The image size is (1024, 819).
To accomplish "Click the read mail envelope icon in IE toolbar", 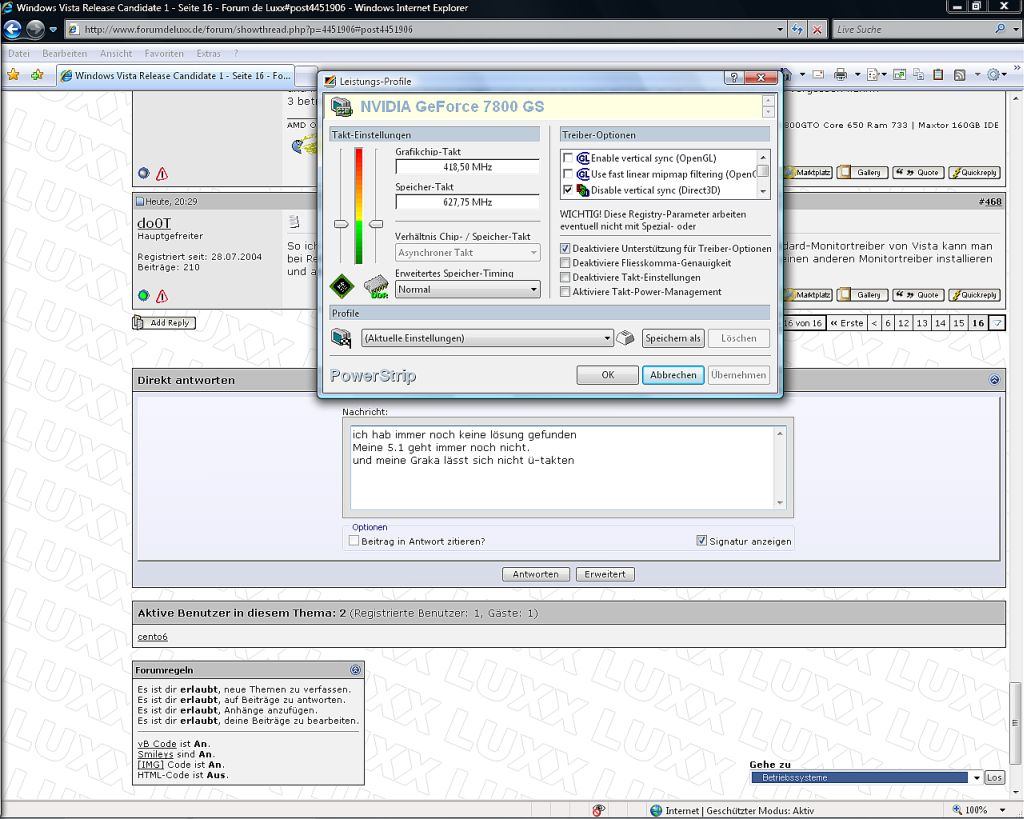I will (818, 74).
